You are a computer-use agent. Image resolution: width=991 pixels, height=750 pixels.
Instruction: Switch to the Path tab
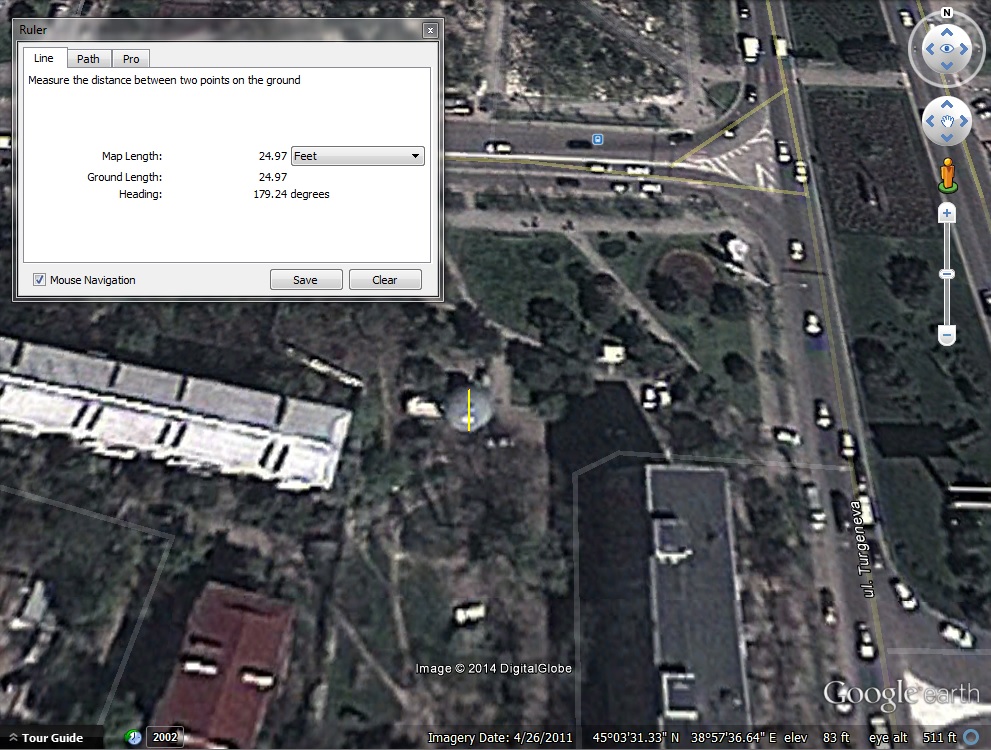(x=88, y=59)
